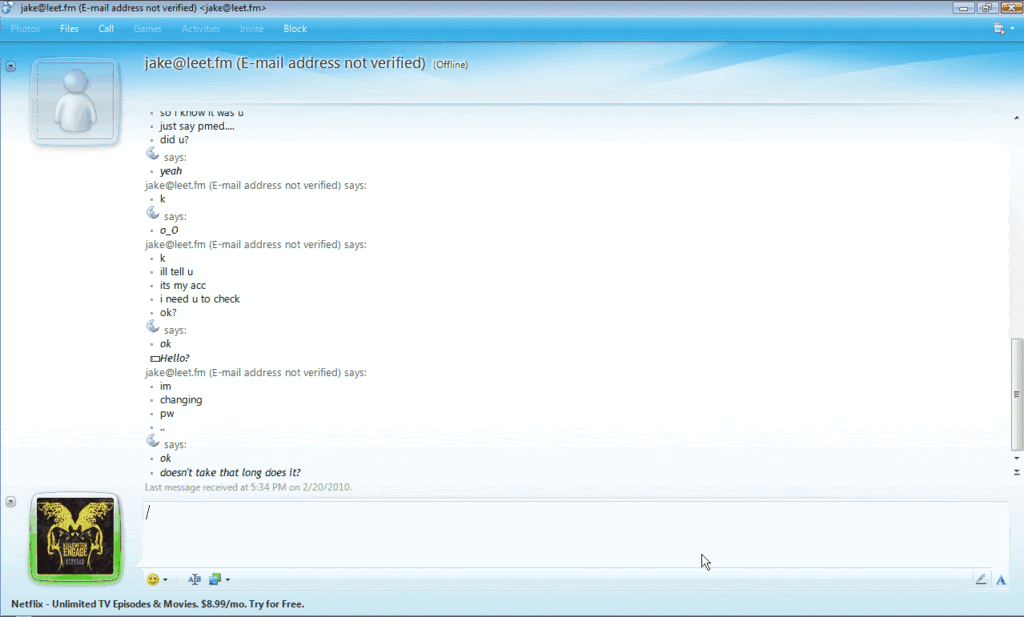The image size is (1024, 617).
Task: Select the message 'changing'
Action: (x=181, y=400)
